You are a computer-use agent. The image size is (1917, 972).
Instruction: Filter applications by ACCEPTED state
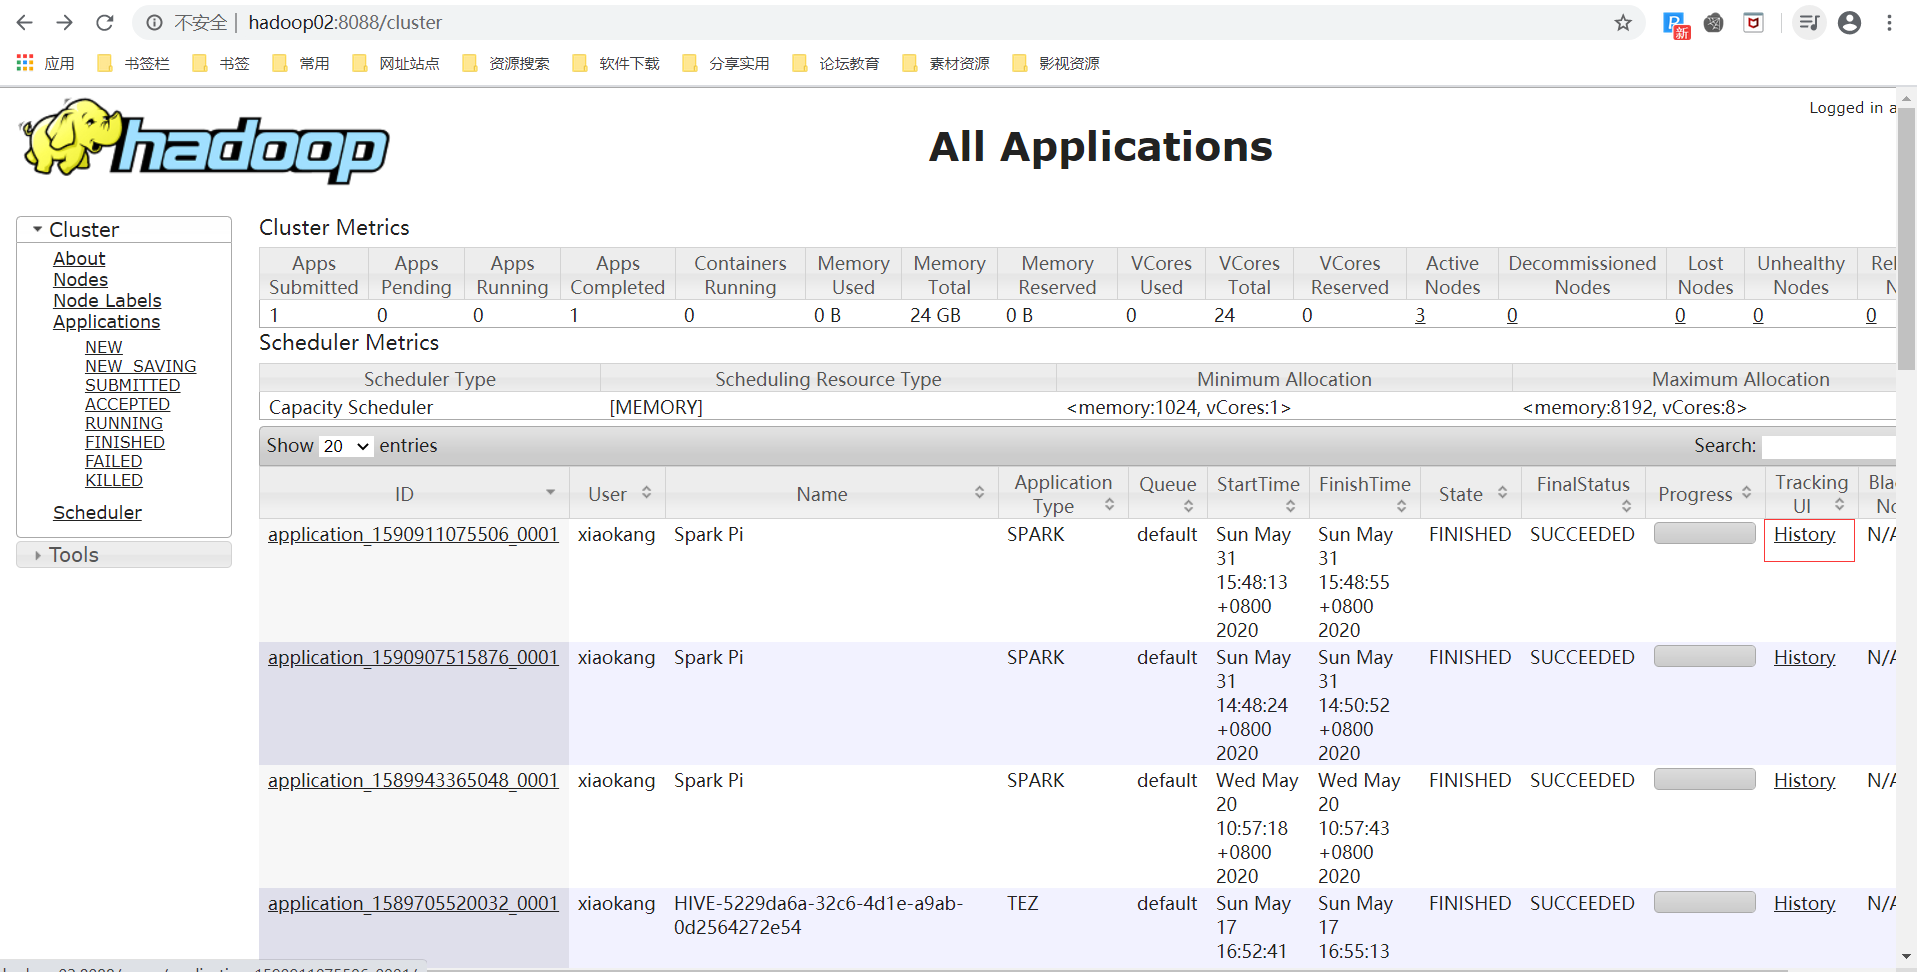pyautogui.click(x=127, y=404)
